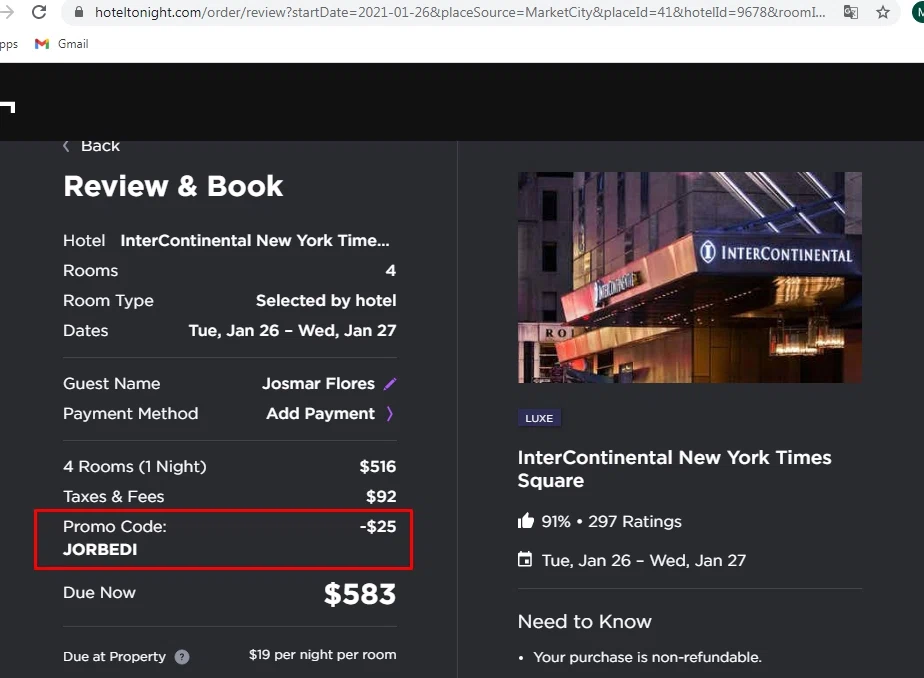Click hotel title InterContinental New York Times Square
Screen dimensions: 924x678
pyautogui.click(x=674, y=469)
